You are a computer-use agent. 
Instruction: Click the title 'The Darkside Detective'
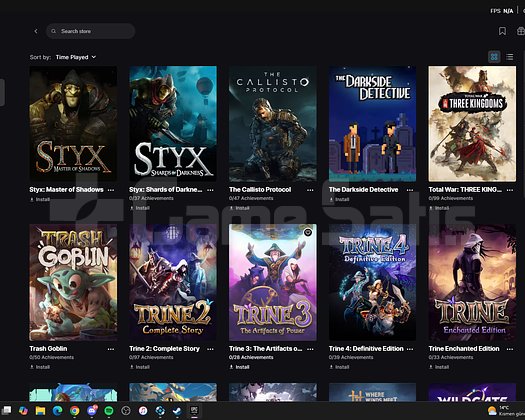[363, 190]
